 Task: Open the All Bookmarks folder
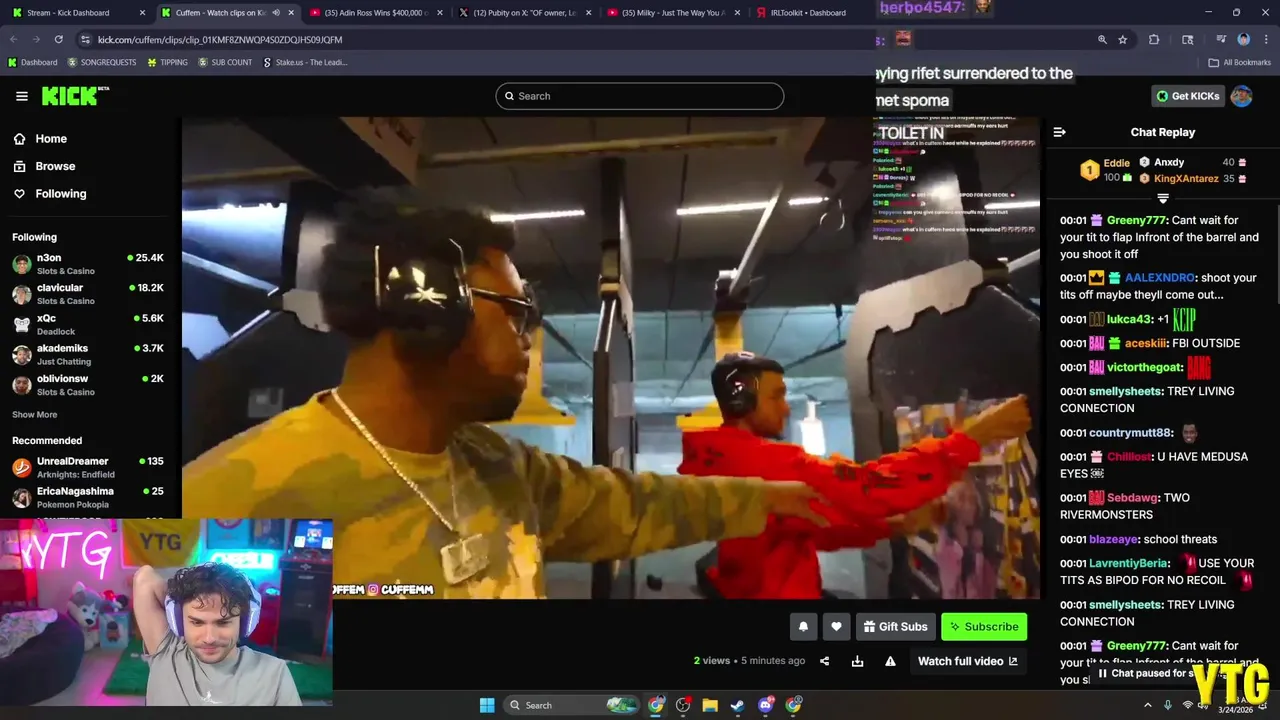tap(1240, 62)
